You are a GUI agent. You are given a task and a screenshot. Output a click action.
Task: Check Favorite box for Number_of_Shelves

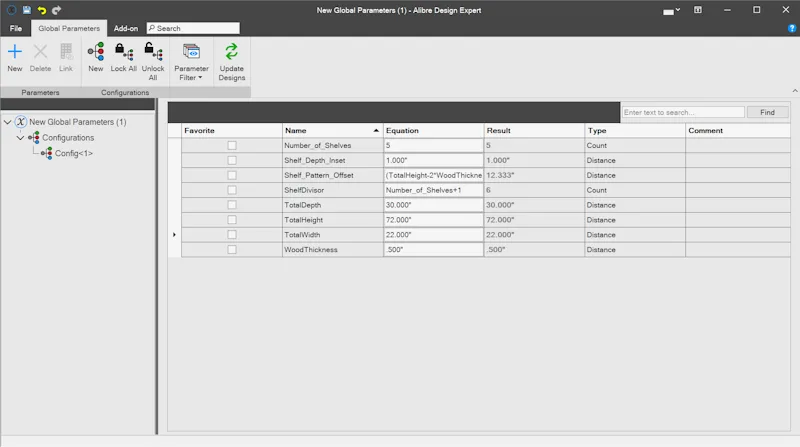tap(232, 145)
